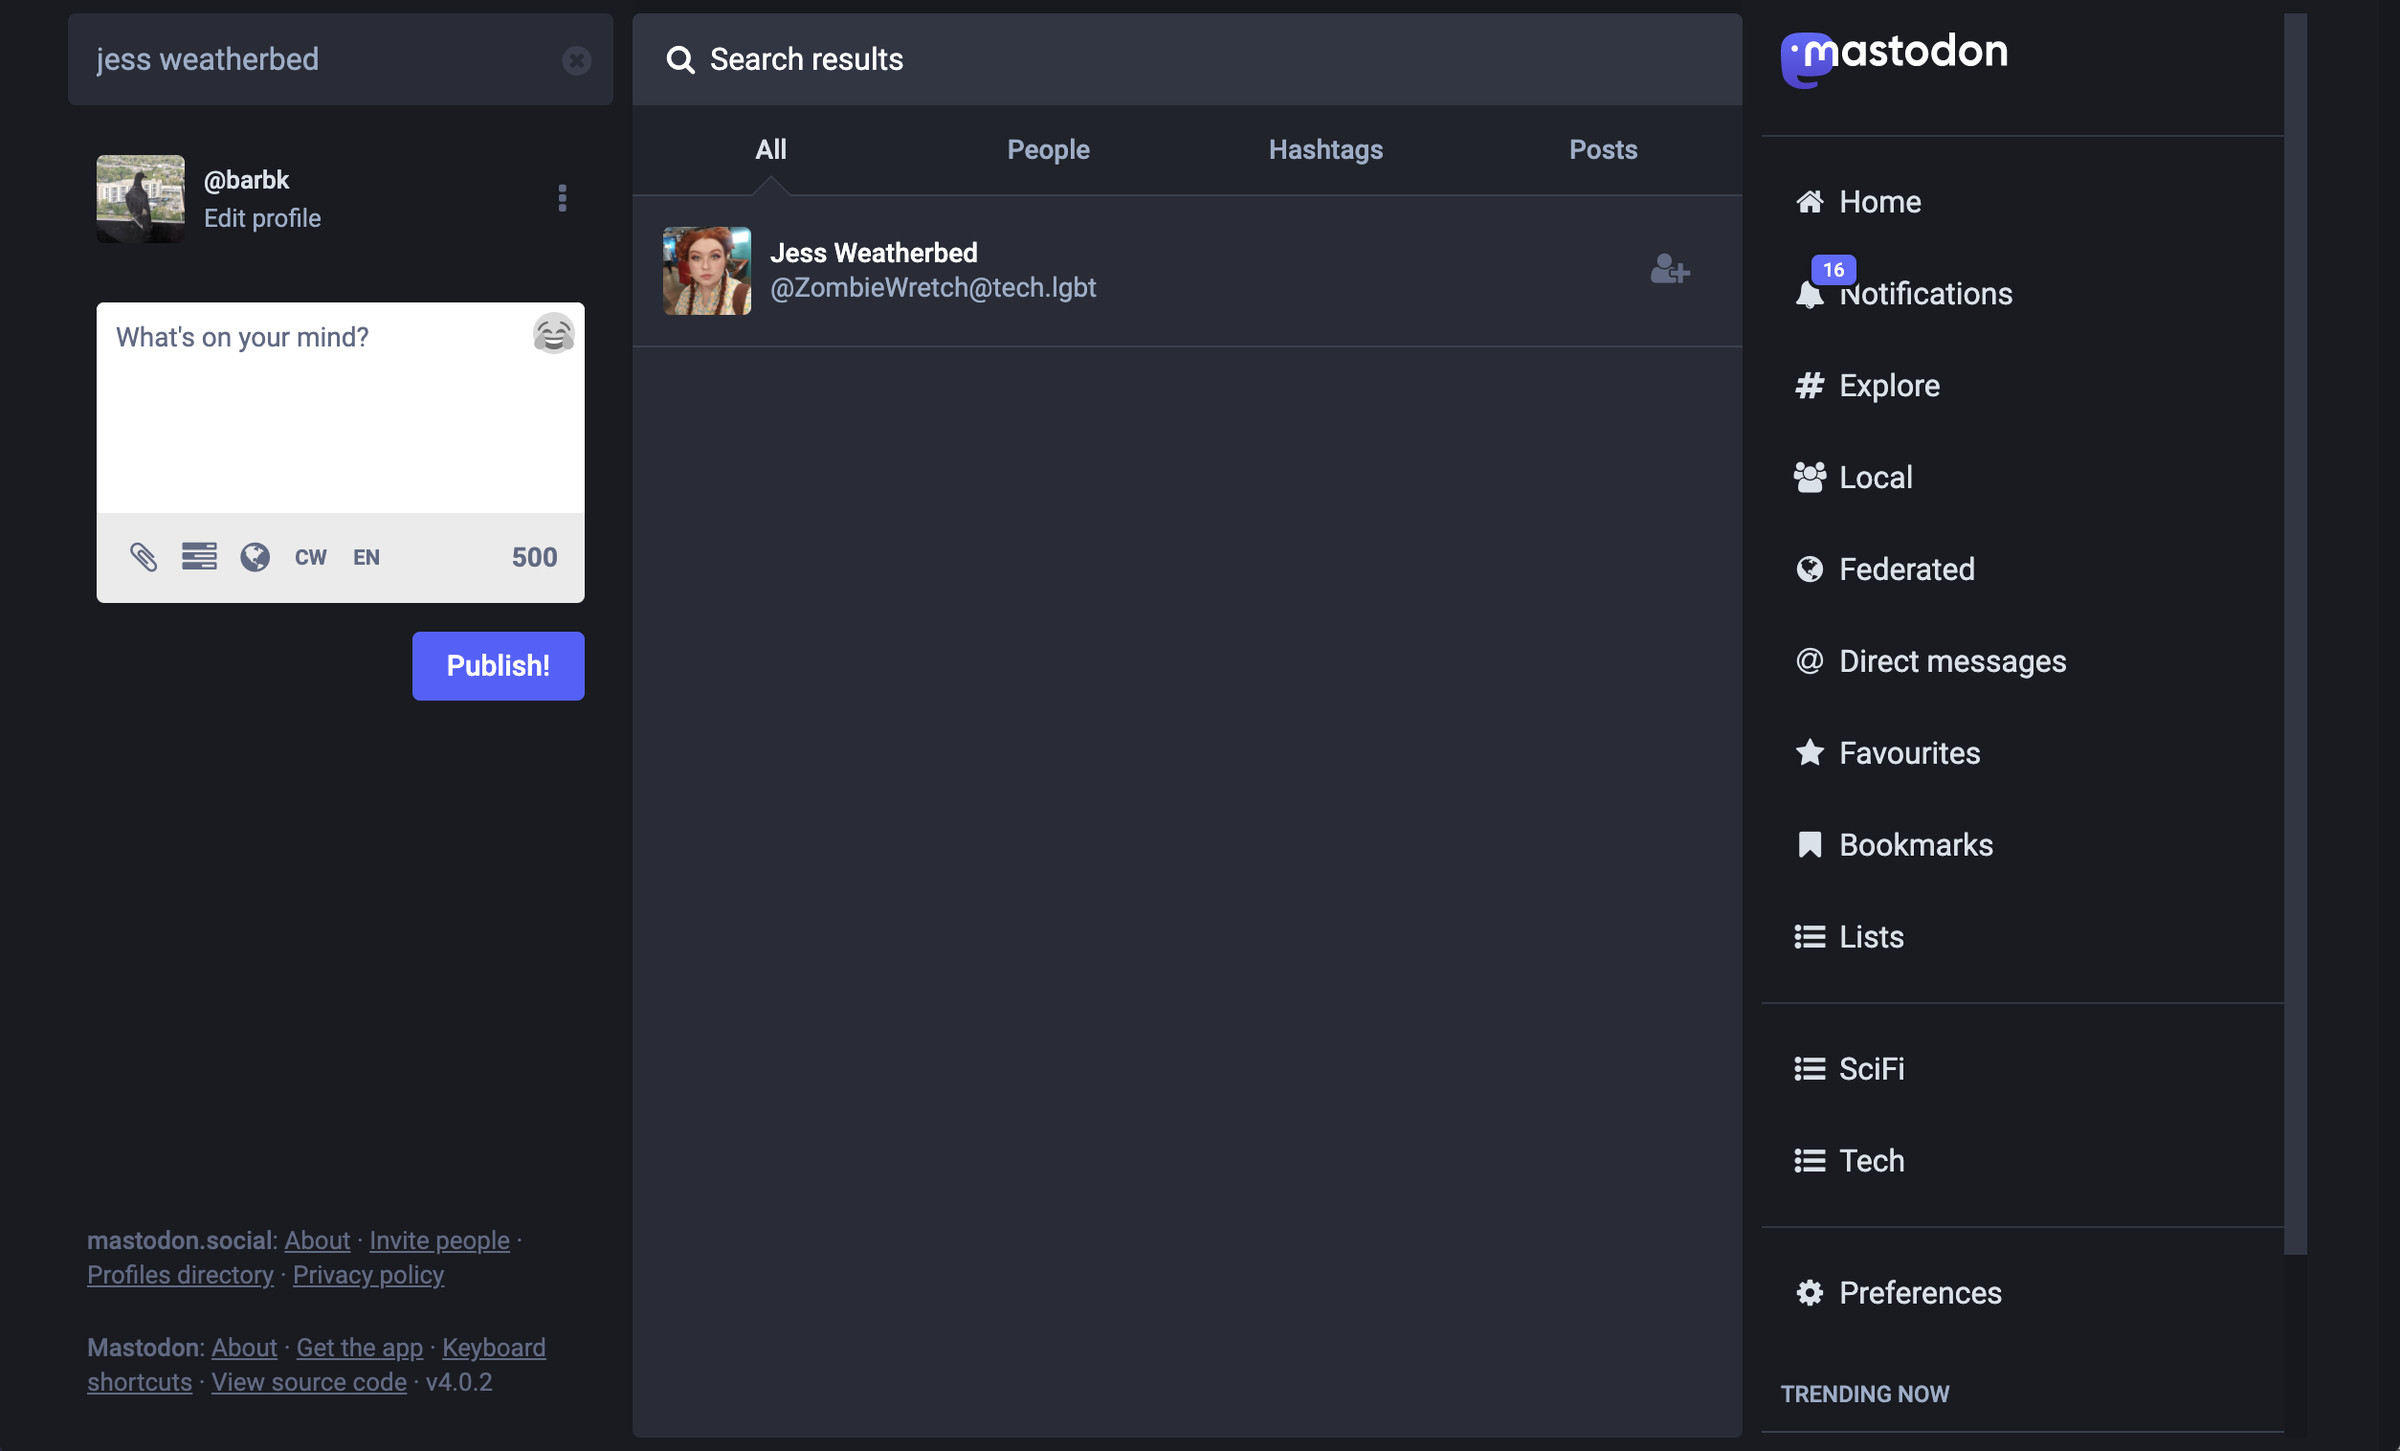Toggle the EN language selector
The height and width of the screenshot is (1451, 2400).
click(x=365, y=556)
